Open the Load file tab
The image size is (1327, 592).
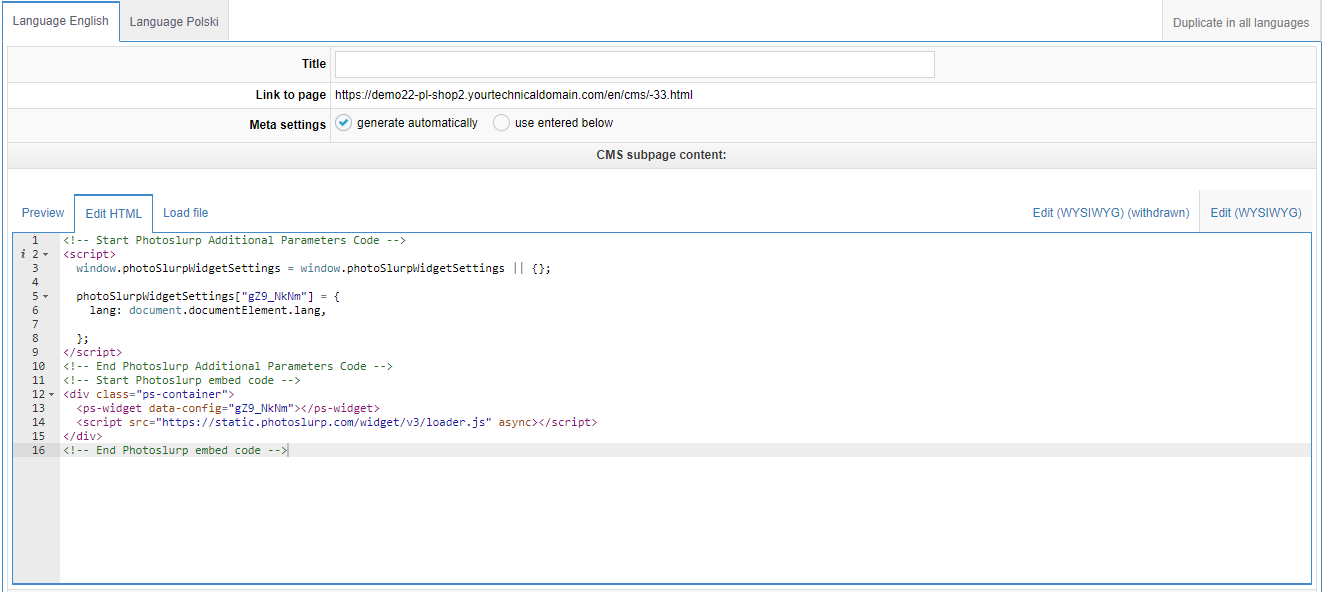pyautogui.click(x=186, y=213)
